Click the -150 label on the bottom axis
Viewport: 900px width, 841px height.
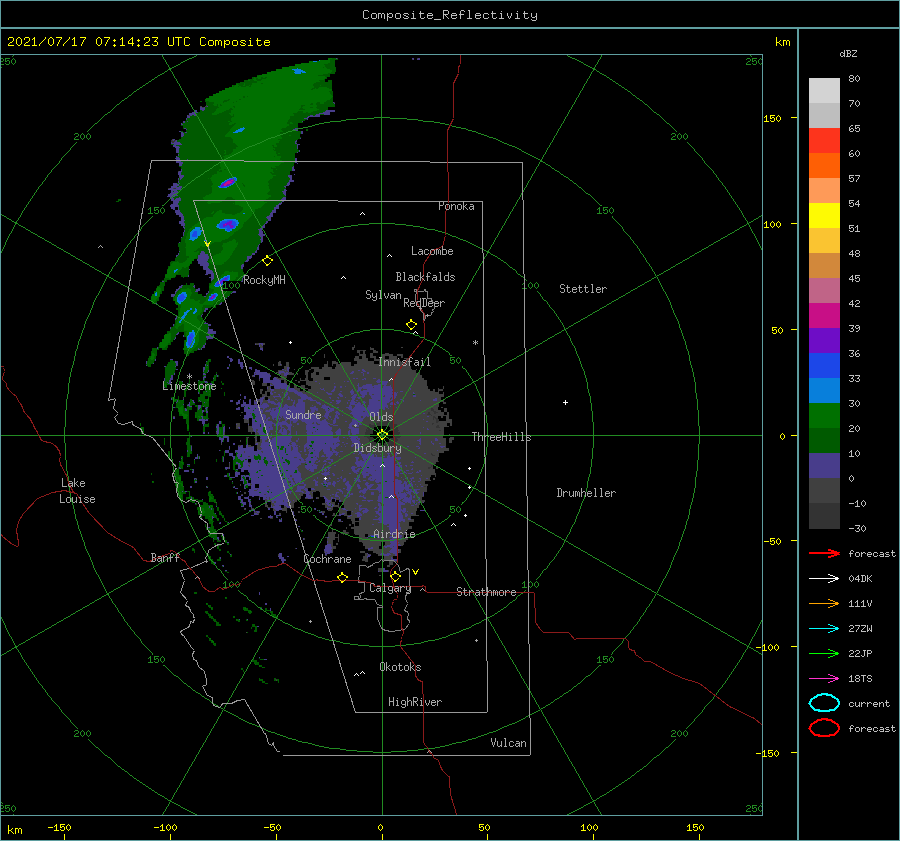(59, 827)
